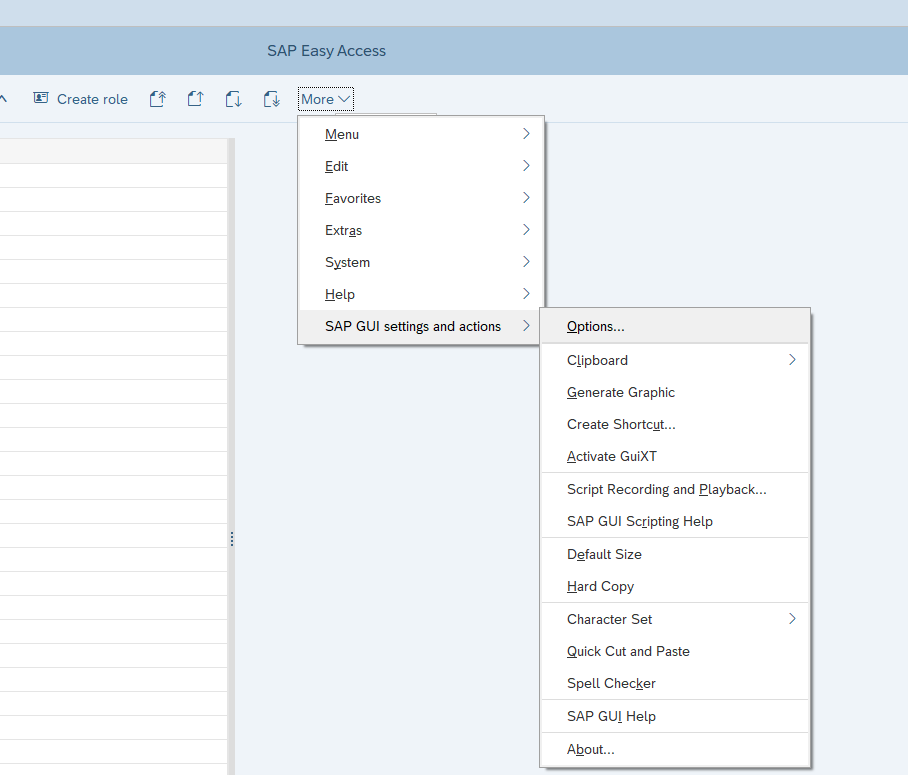Expand the System entry chevron arrow
908x775 pixels.
pyautogui.click(x=526, y=261)
